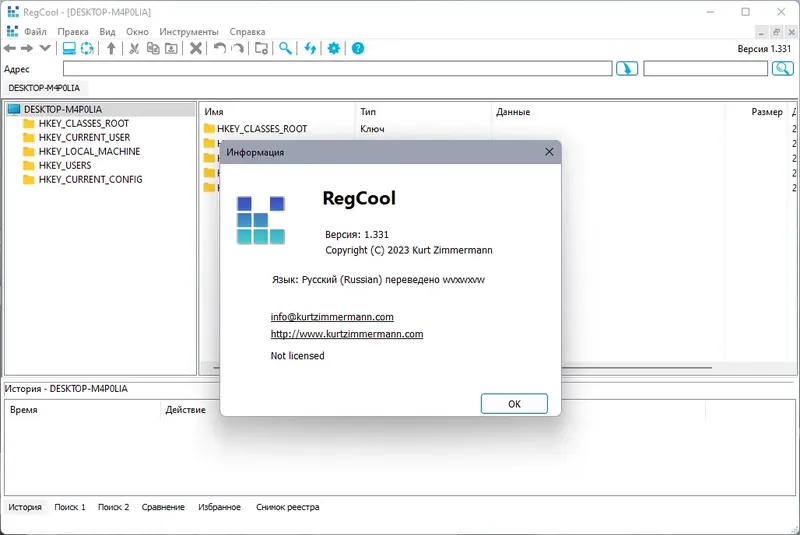The height and width of the screenshot is (535, 800).
Task: Click the Undo arrow icon
Action: tap(219, 48)
